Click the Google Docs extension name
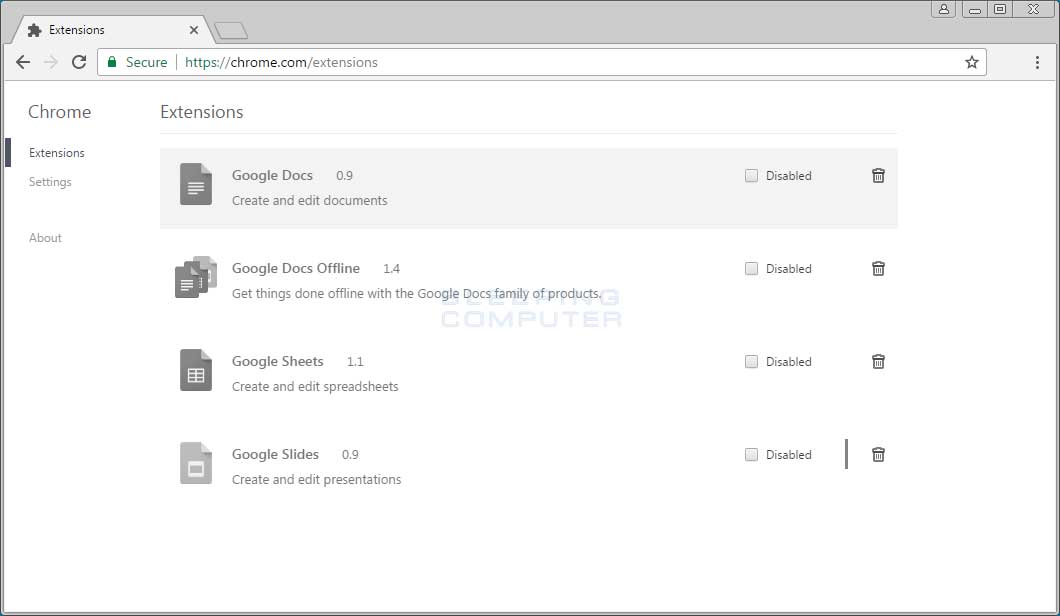1060x616 pixels. click(272, 175)
